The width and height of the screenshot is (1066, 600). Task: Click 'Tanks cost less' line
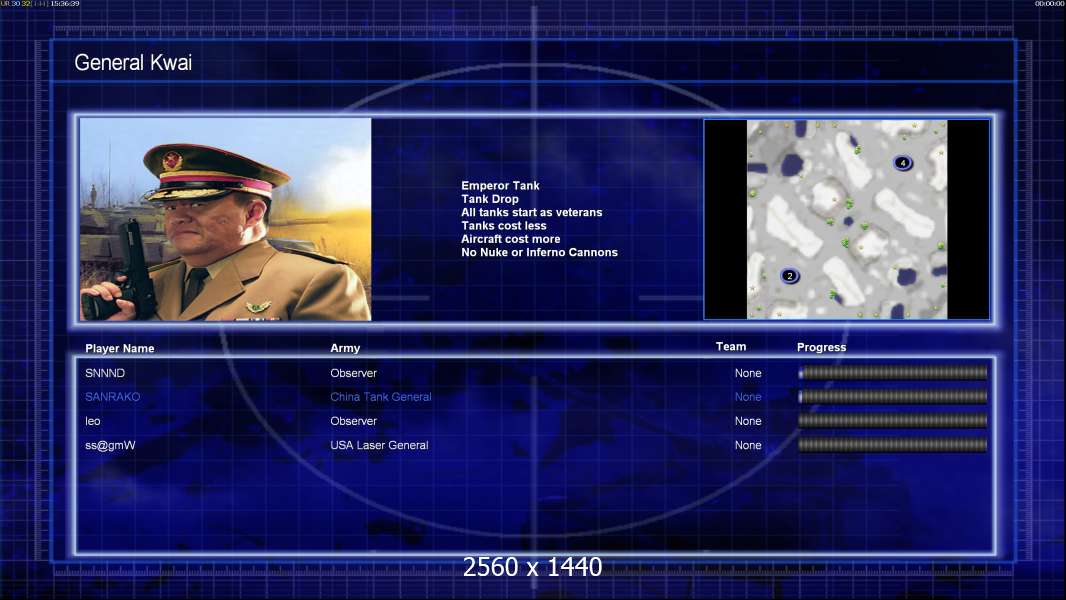coord(504,226)
